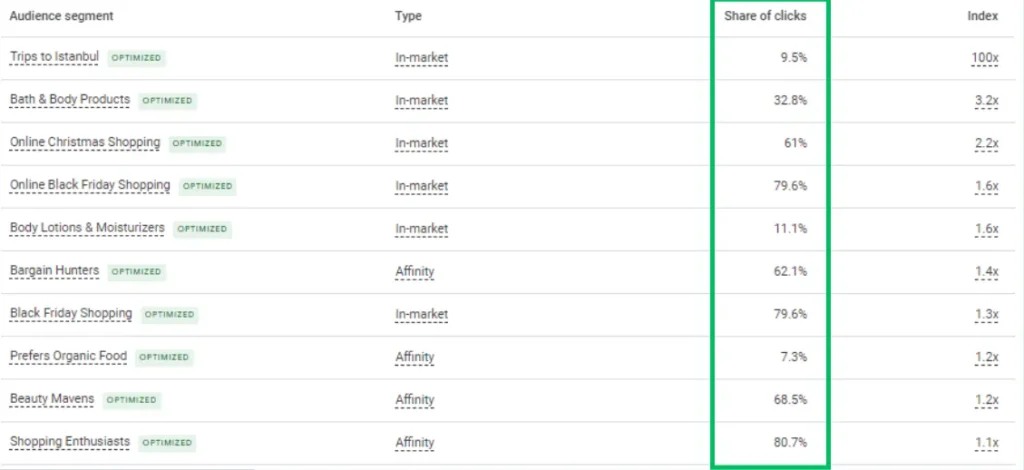Click the In-market type for Trips to Istanbul
This screenshot has height=470, width=1024.
(x=421, y=58)
